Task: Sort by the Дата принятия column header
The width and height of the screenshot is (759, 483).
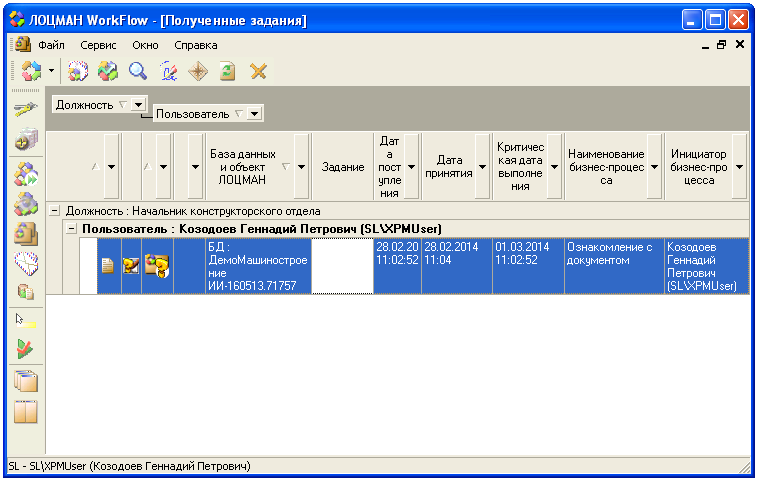Action: 449,167
